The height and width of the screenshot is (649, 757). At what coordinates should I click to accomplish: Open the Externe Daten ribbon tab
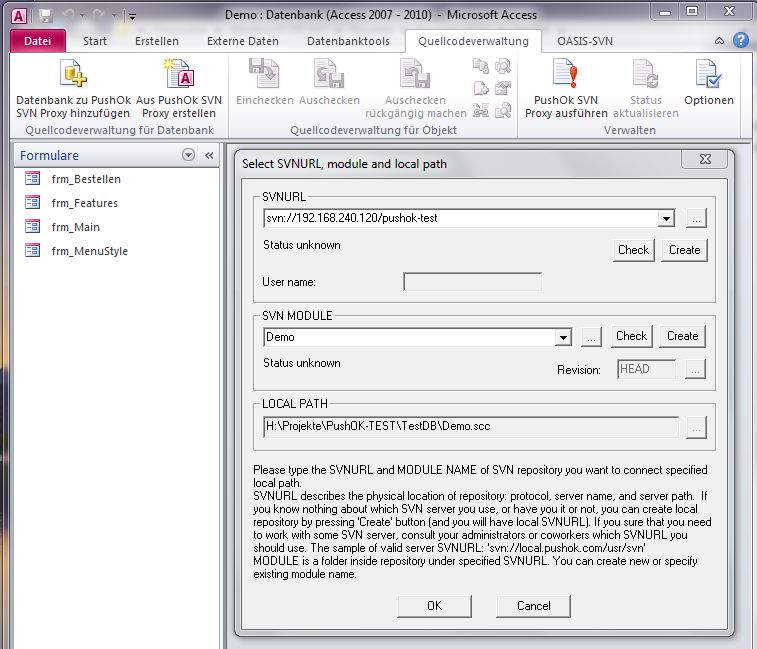tap(243, 41)
